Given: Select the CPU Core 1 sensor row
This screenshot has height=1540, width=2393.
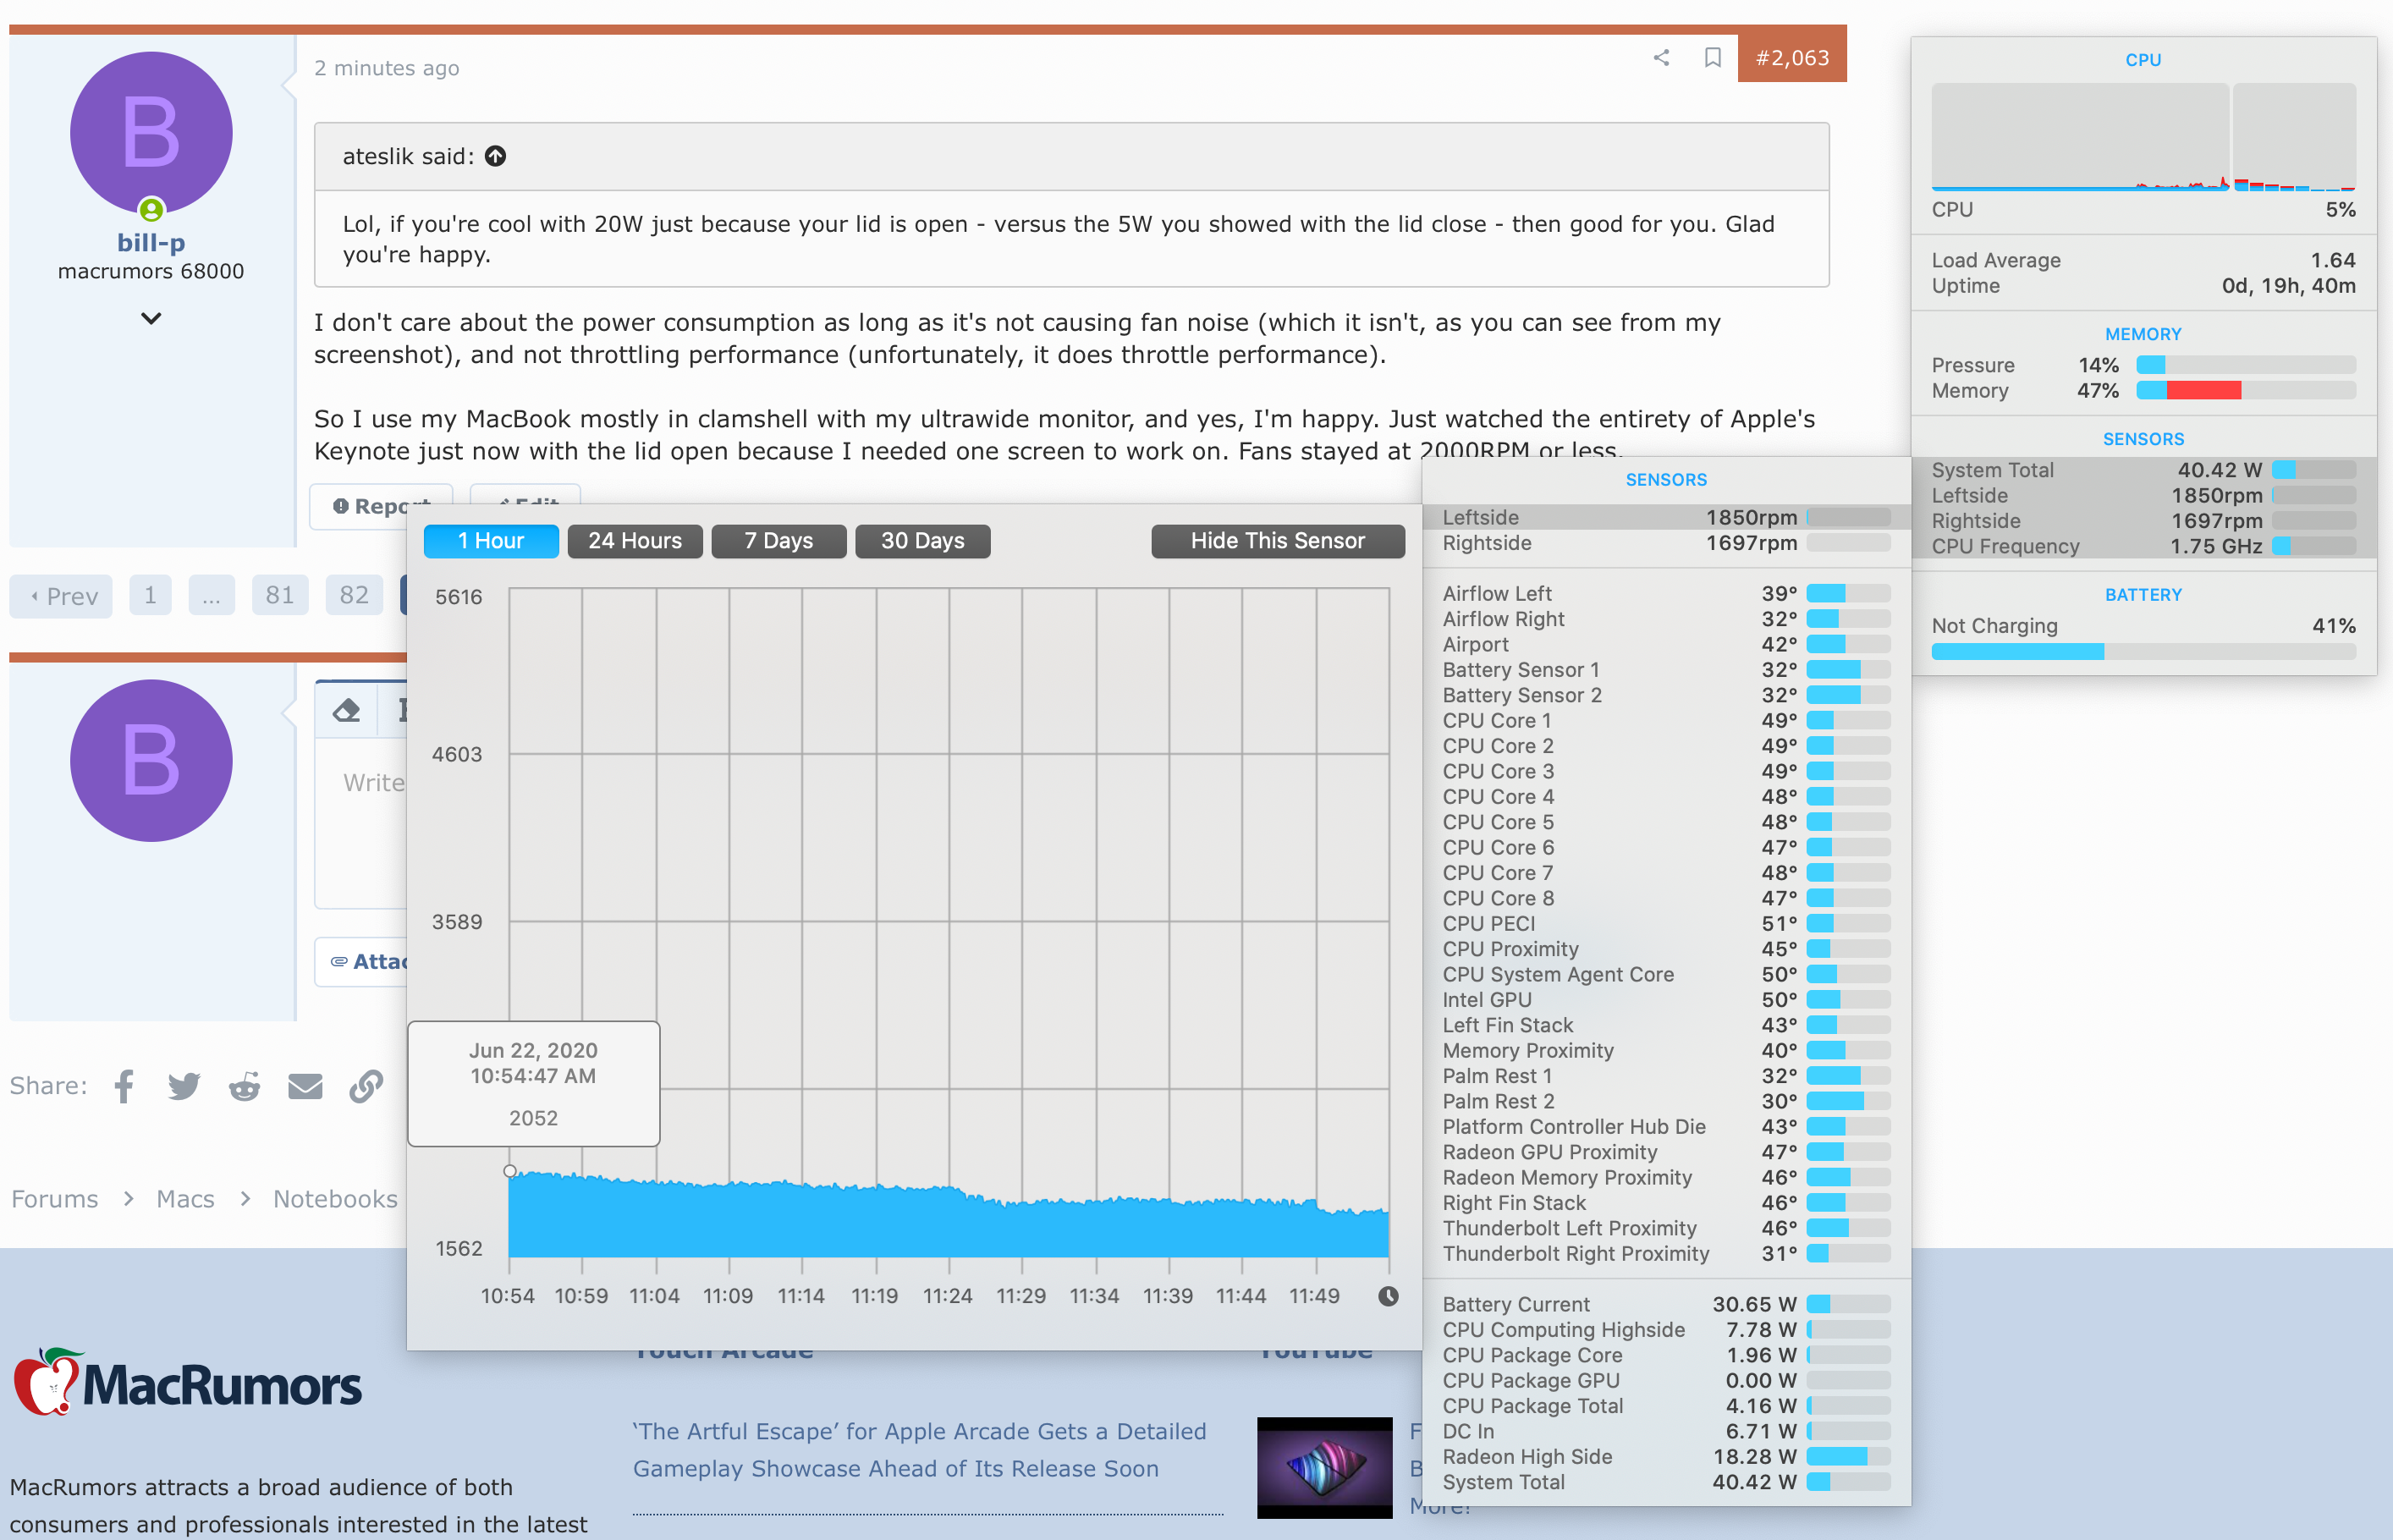Looking at the screenshot, I should [1666, 721].
